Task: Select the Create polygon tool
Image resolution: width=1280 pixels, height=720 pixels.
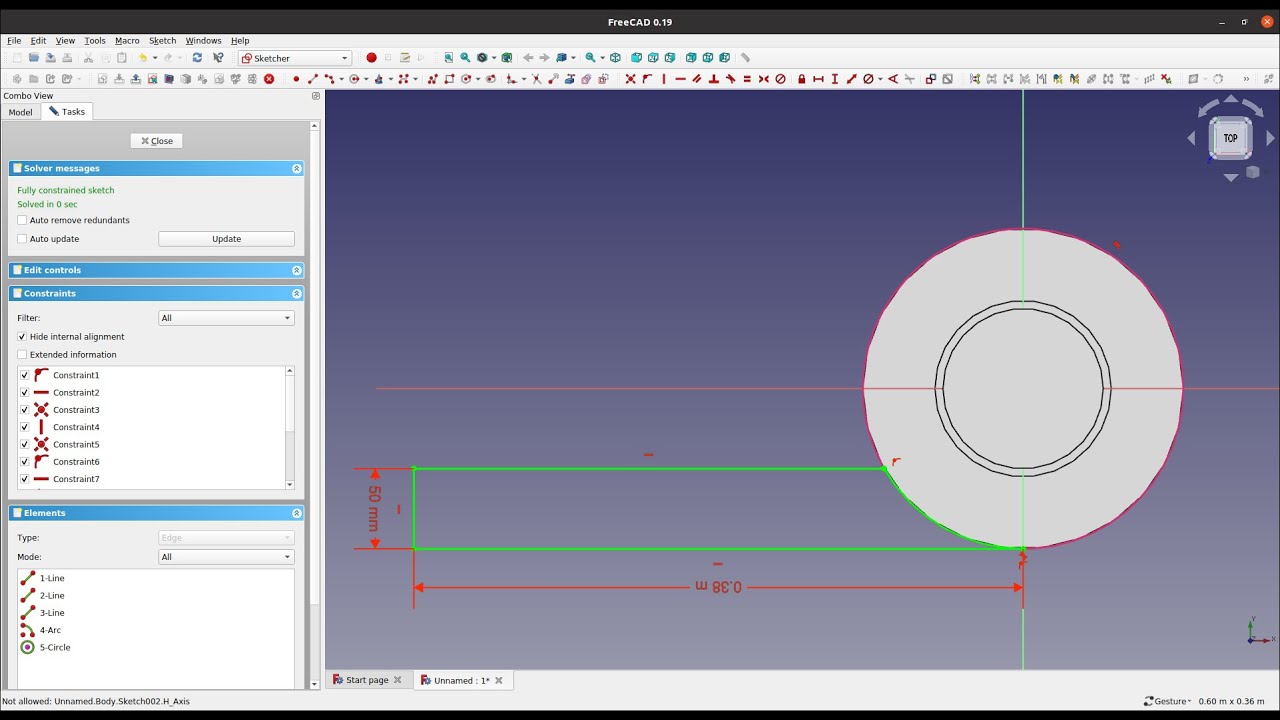Action: 466,79
